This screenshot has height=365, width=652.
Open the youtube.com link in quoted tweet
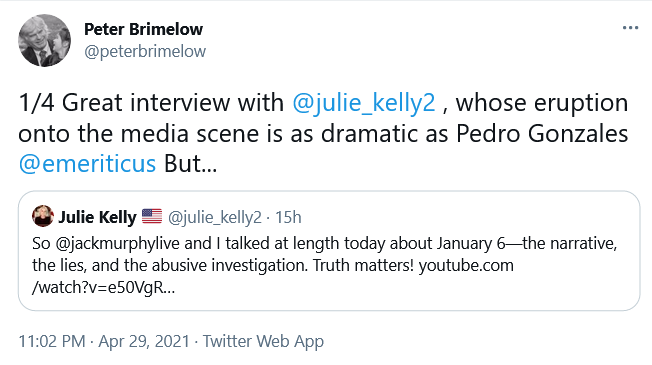pyautogui.click(x=466, y=265)
